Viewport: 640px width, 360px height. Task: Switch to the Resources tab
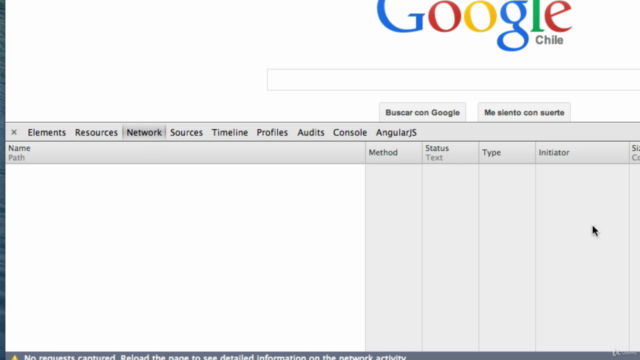pyautogui.click(x=96, y=132)
